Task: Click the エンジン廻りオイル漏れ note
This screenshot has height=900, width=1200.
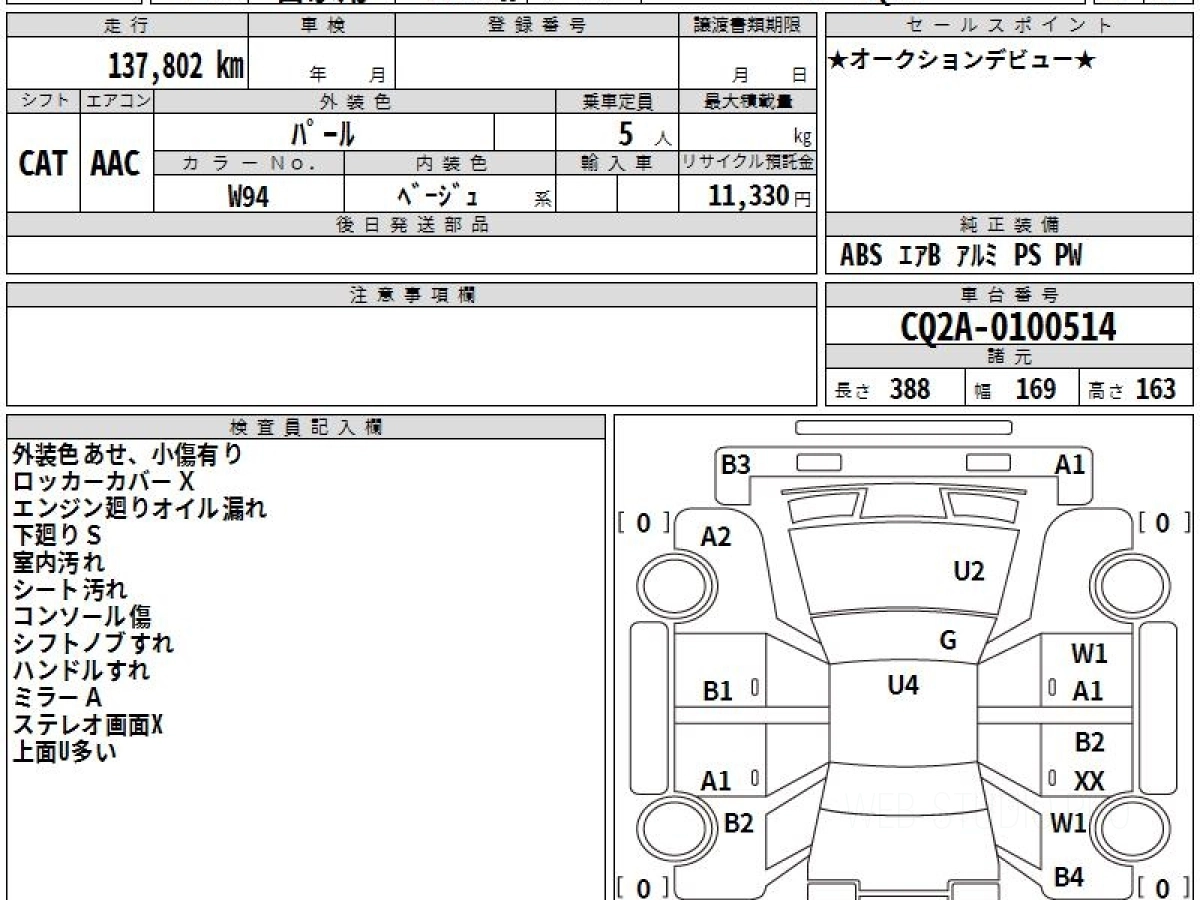Action: pyautogui.click(x=139, y=509)
